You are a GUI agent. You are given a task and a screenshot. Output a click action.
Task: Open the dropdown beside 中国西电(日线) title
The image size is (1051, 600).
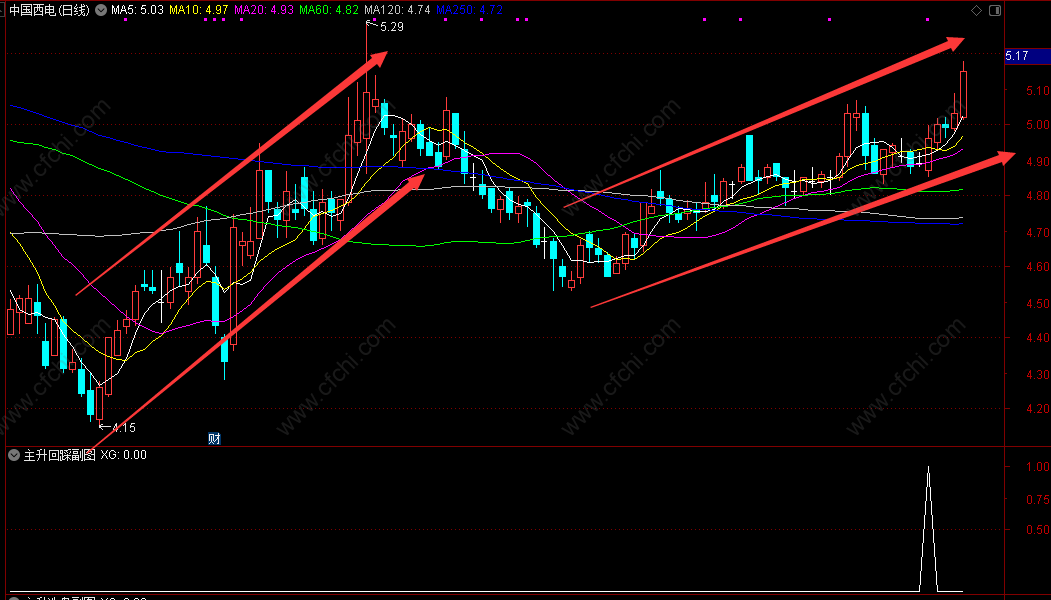click(x=101, y=10)
